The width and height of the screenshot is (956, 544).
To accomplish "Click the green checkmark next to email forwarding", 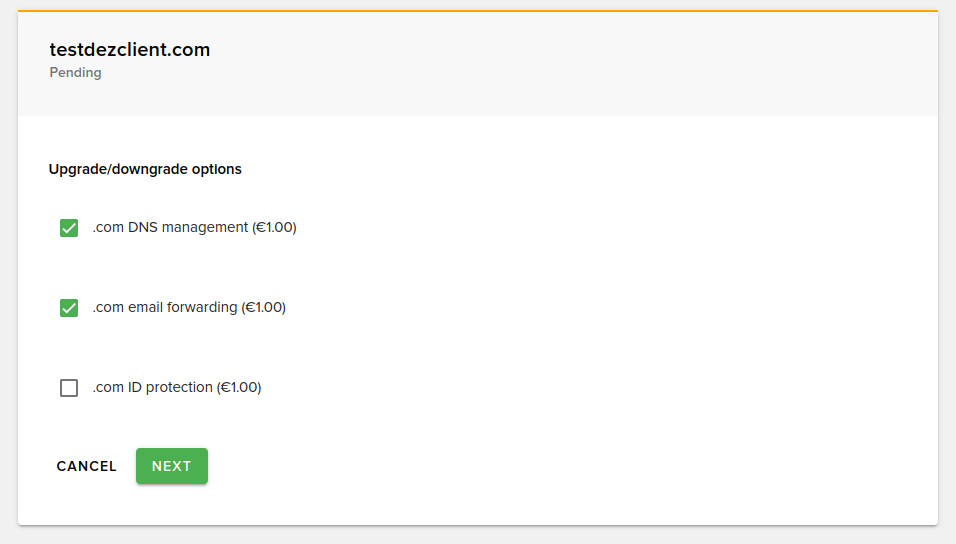I will [69, 308].
